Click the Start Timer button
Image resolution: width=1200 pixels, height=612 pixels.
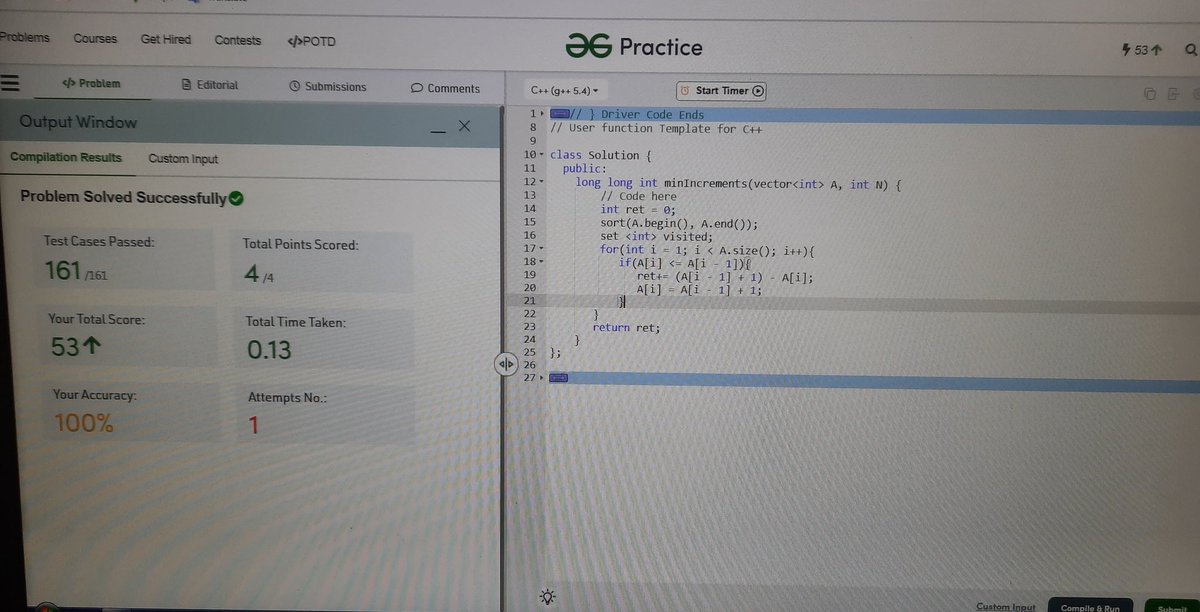pos(721,91)
